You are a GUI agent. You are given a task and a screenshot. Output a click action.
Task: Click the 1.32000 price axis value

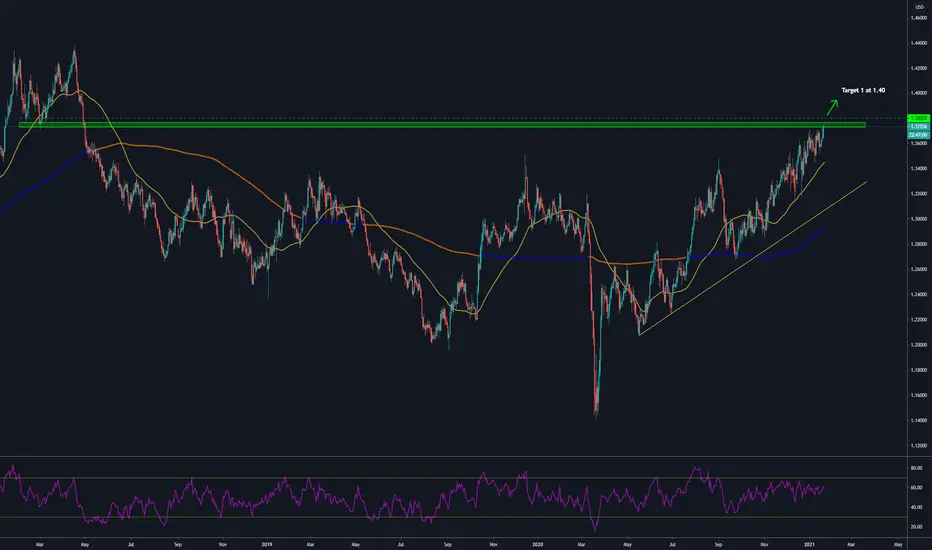coord(919,193)
